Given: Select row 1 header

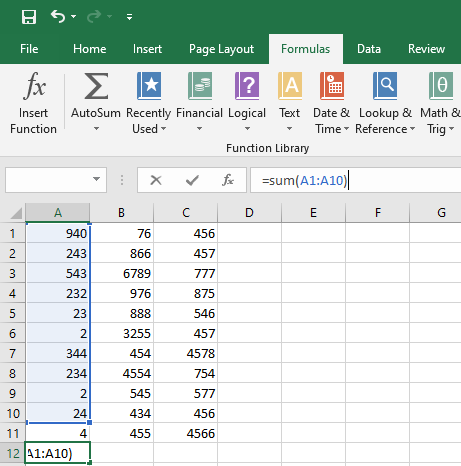Looking at the screenshot, I should pyautogui.click(x=13, y=233).
